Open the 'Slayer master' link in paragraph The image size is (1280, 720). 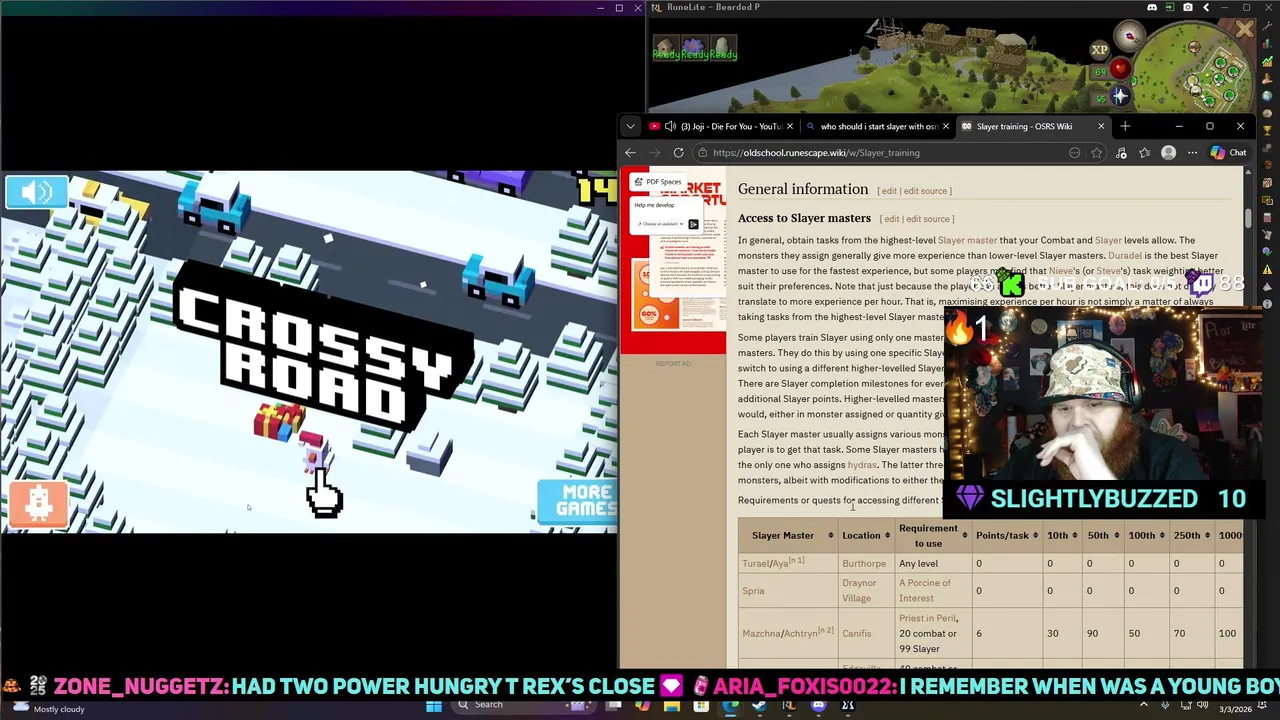click(967, 240)
